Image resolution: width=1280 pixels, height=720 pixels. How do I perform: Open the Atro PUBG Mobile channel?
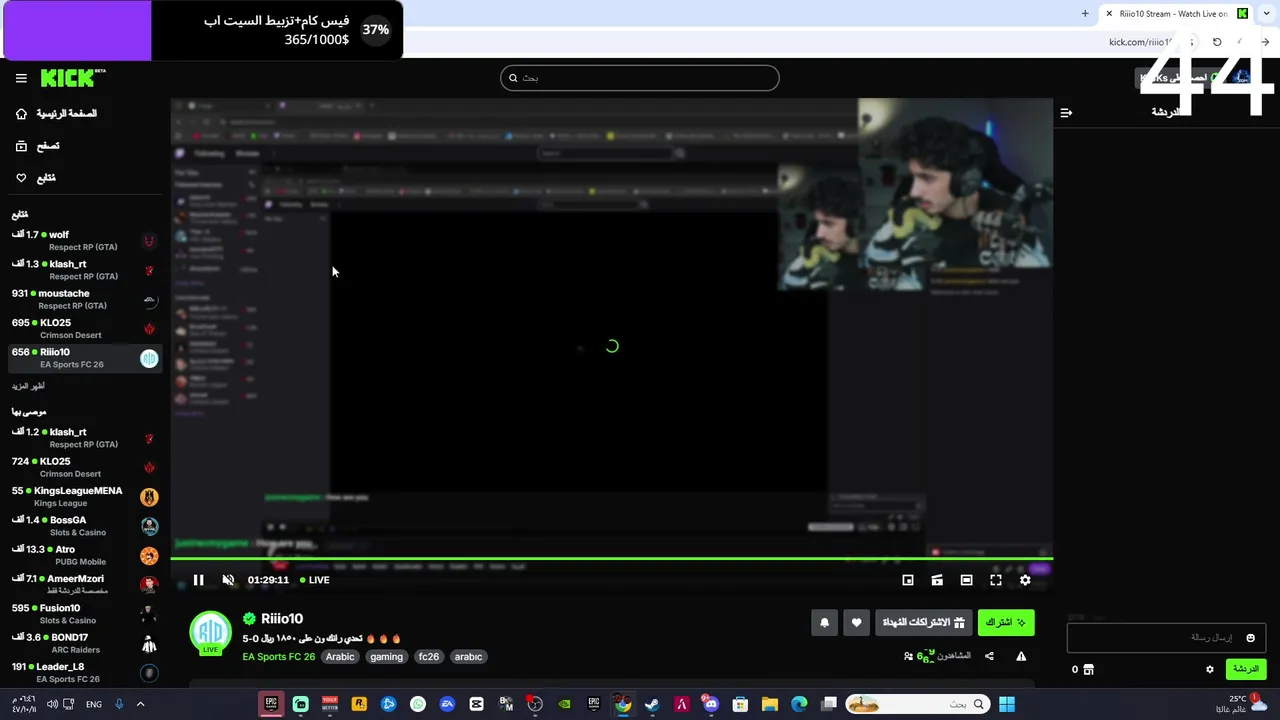pos(85,555)
